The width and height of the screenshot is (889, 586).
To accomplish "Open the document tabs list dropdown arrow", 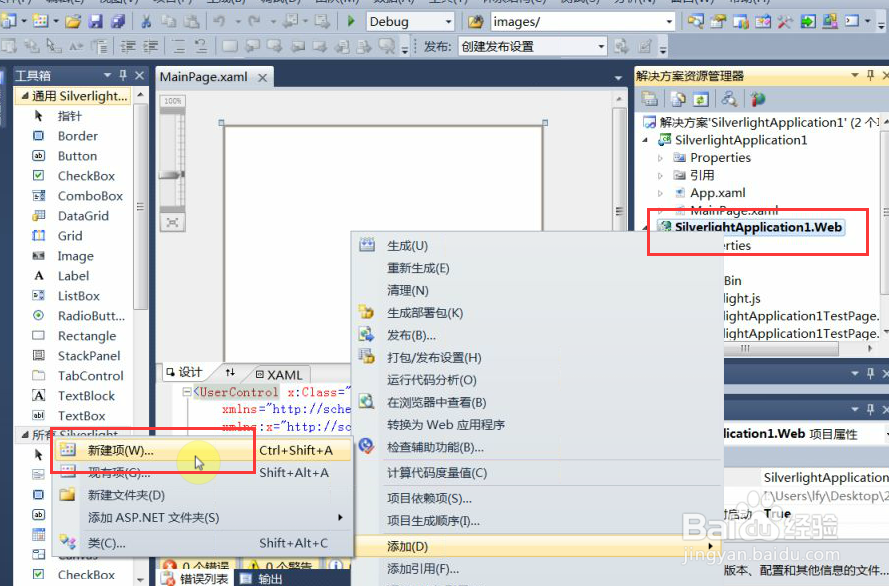I will [x=618, y=78].
